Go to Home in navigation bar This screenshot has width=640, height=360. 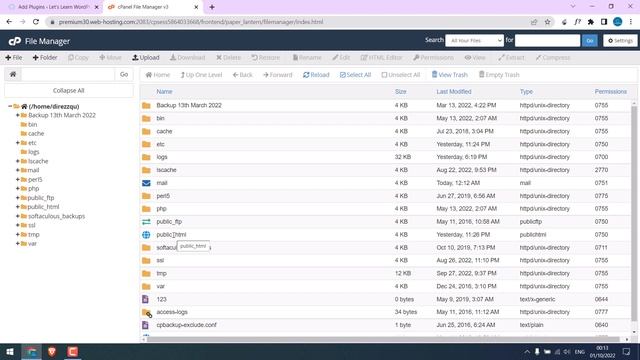click(158, 75)
